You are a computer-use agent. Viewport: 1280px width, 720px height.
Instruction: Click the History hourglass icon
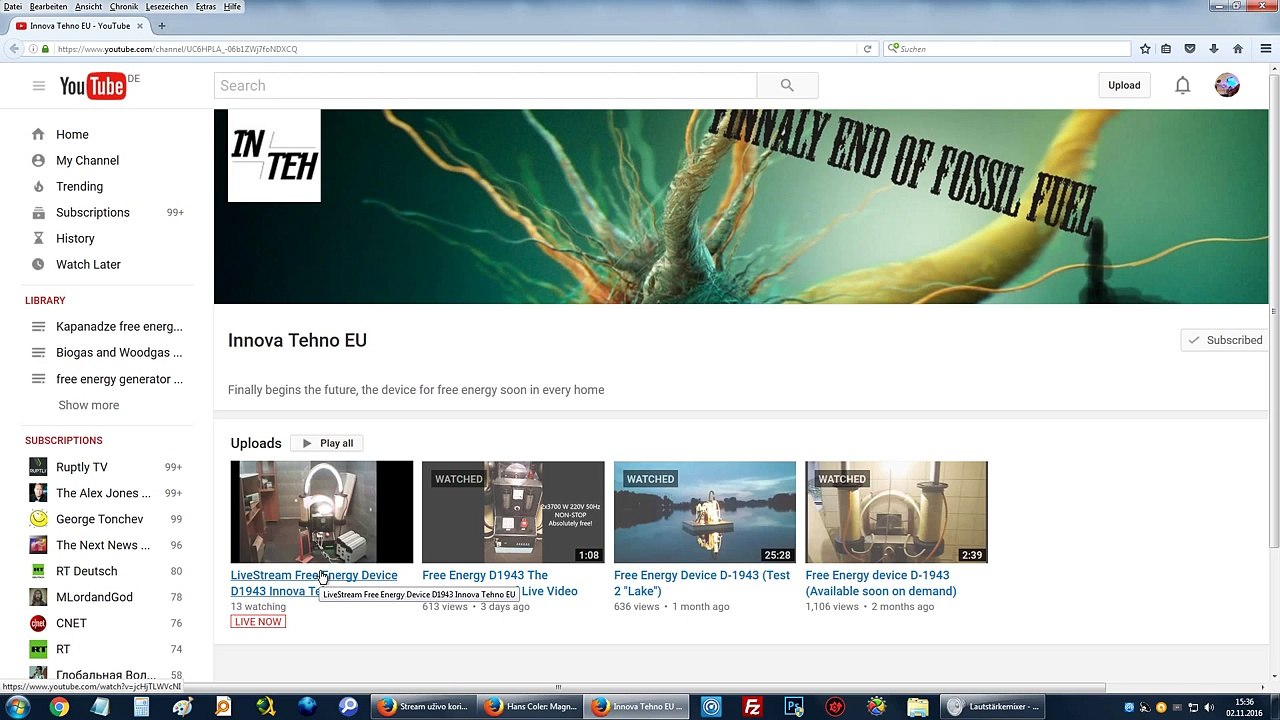tap(38, 238)
